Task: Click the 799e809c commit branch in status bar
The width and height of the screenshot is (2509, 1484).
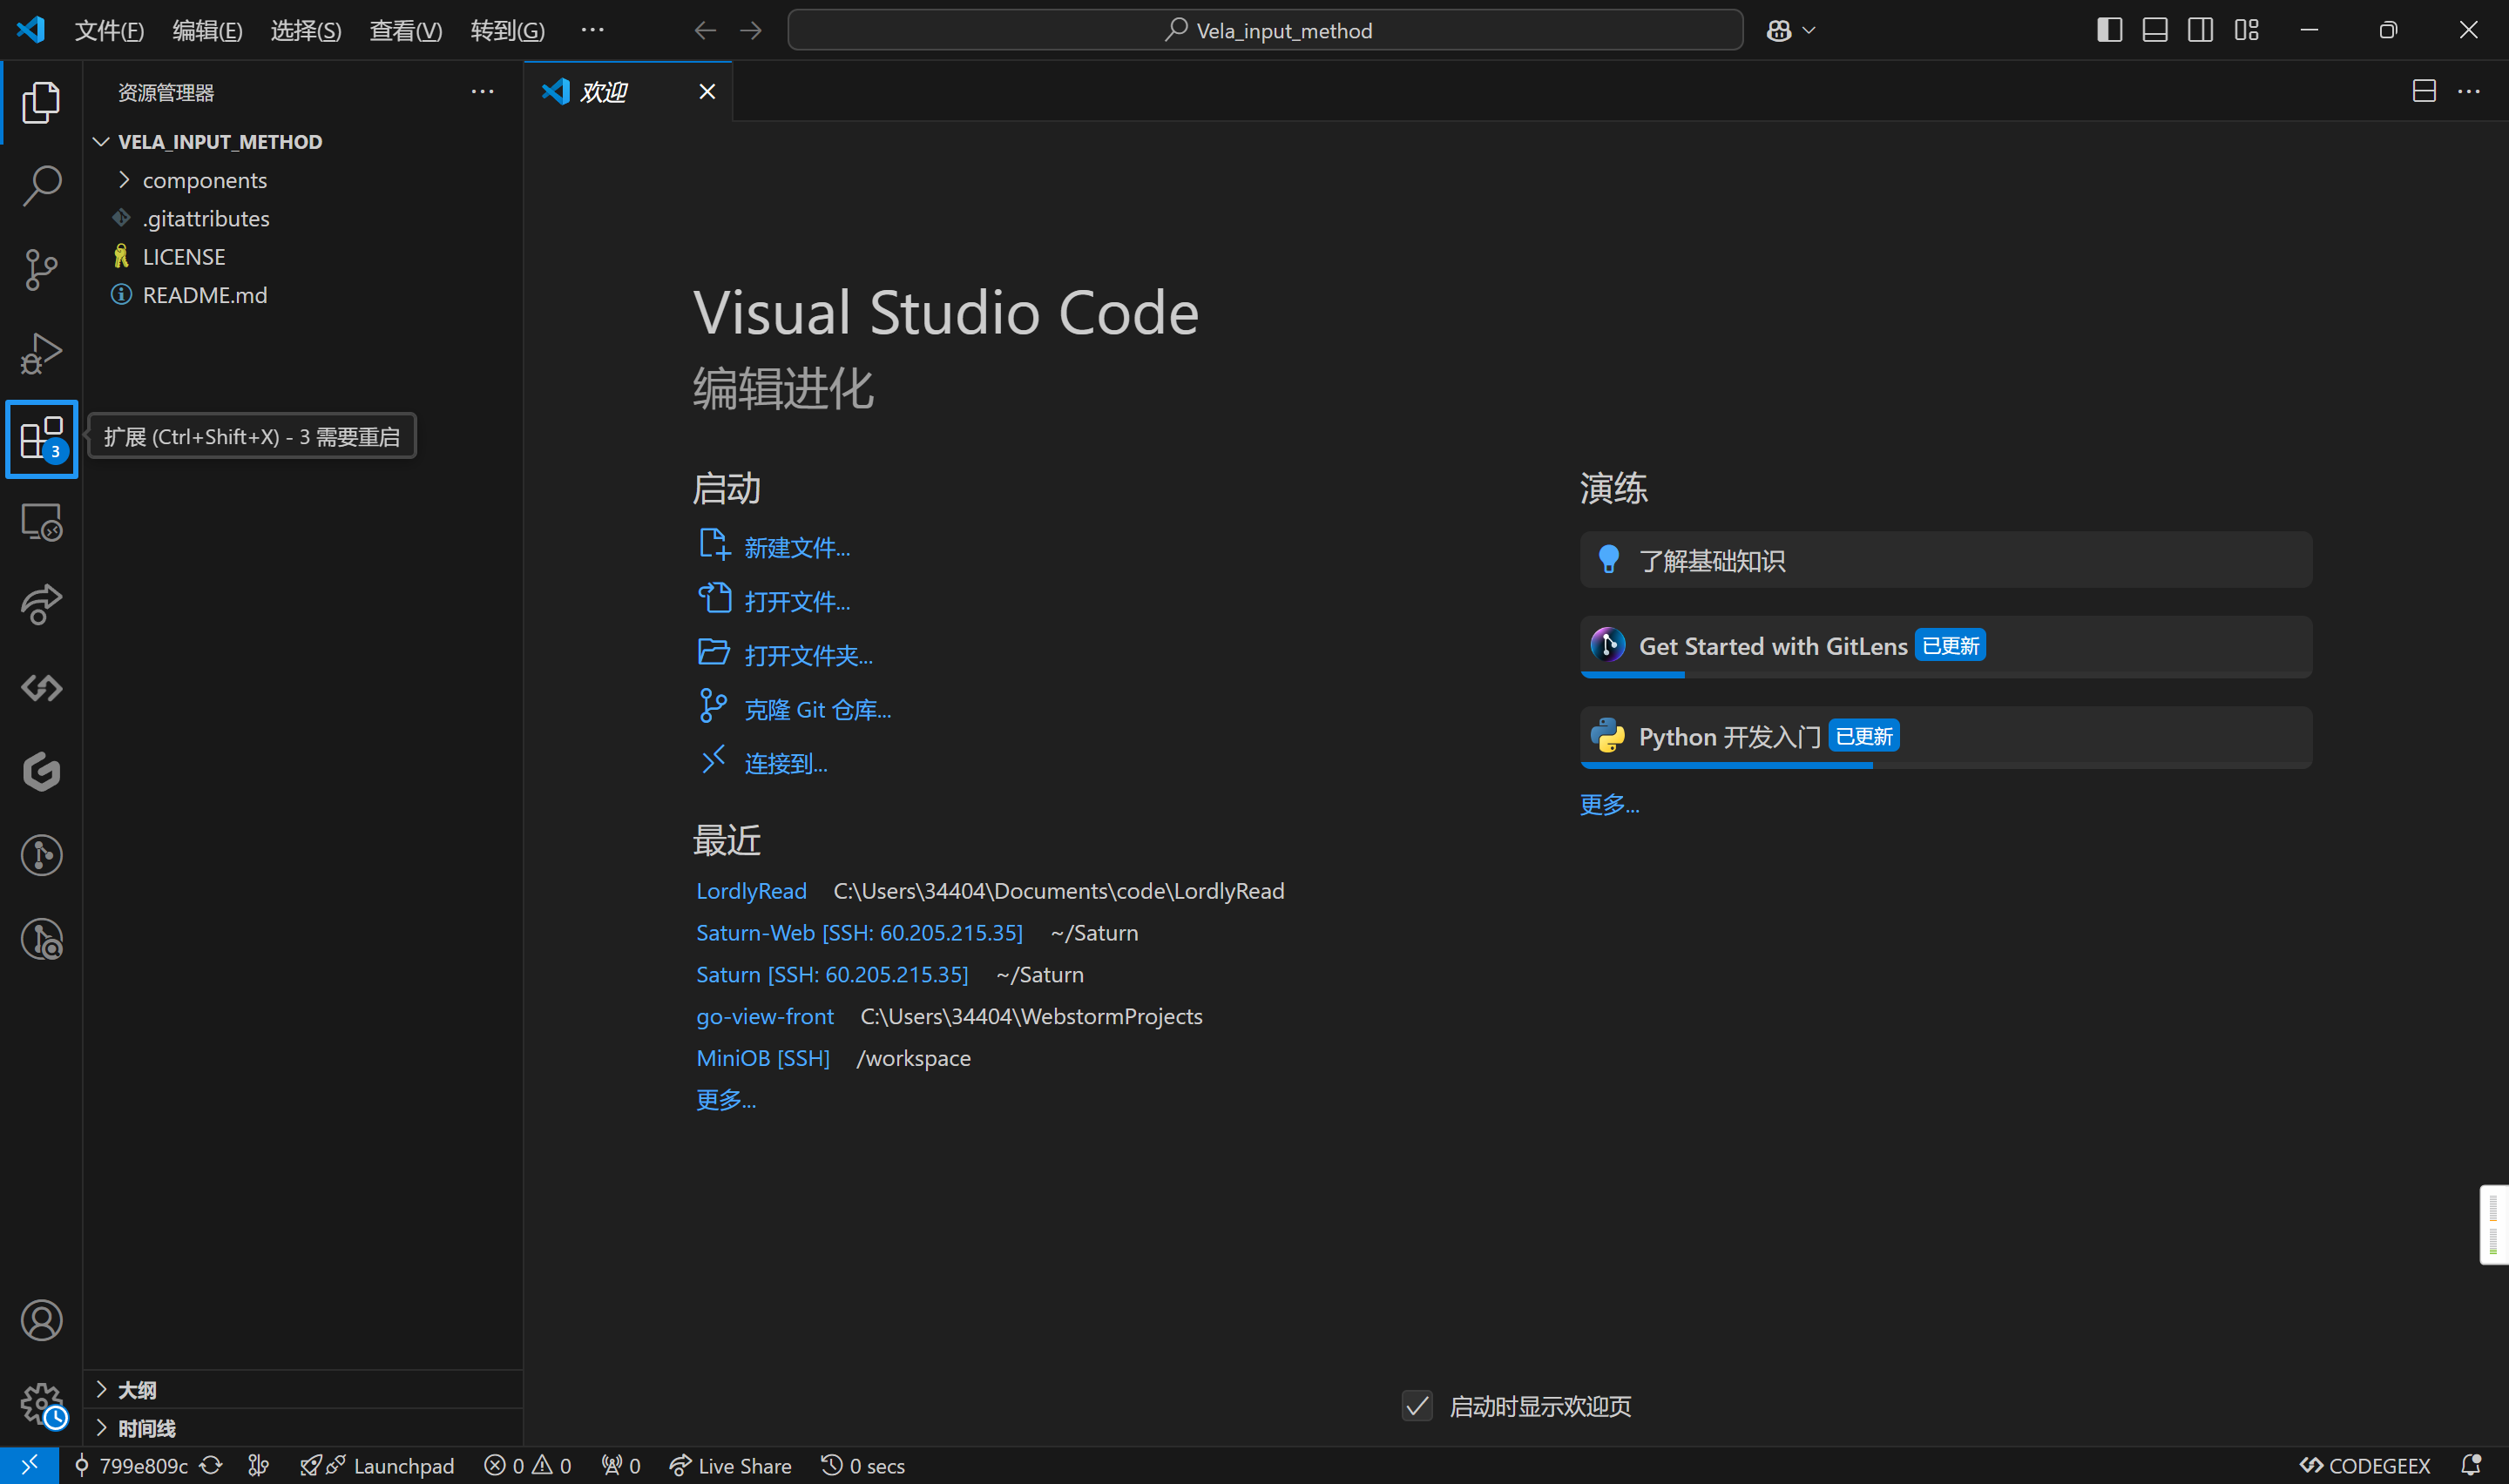Action: [131, 1465]
